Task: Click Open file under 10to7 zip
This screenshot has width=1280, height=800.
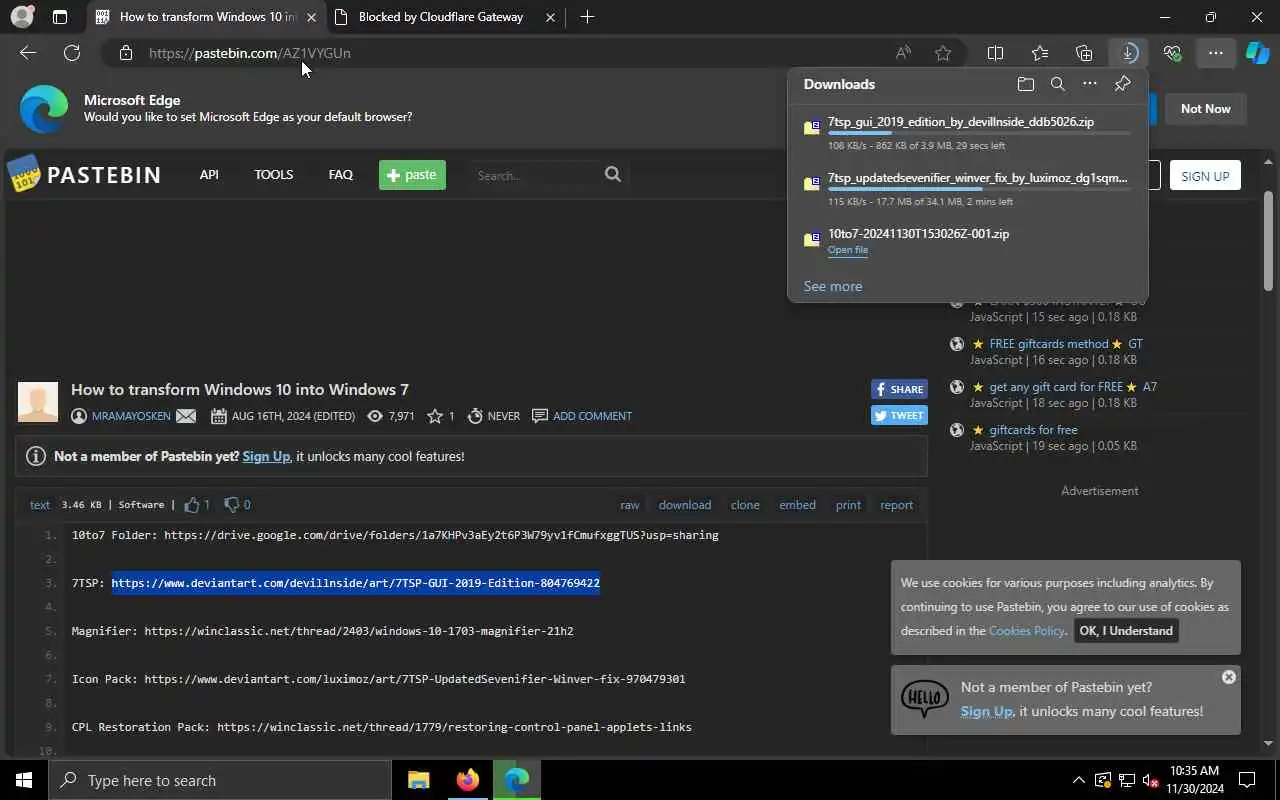Action: point(848,250)
